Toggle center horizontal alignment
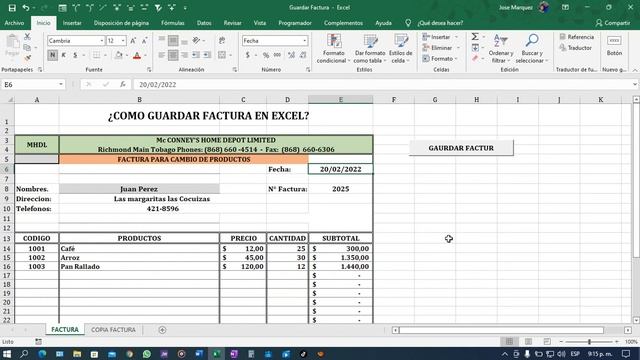Screen dimensions: 640x360 click(x=173, y=55)
